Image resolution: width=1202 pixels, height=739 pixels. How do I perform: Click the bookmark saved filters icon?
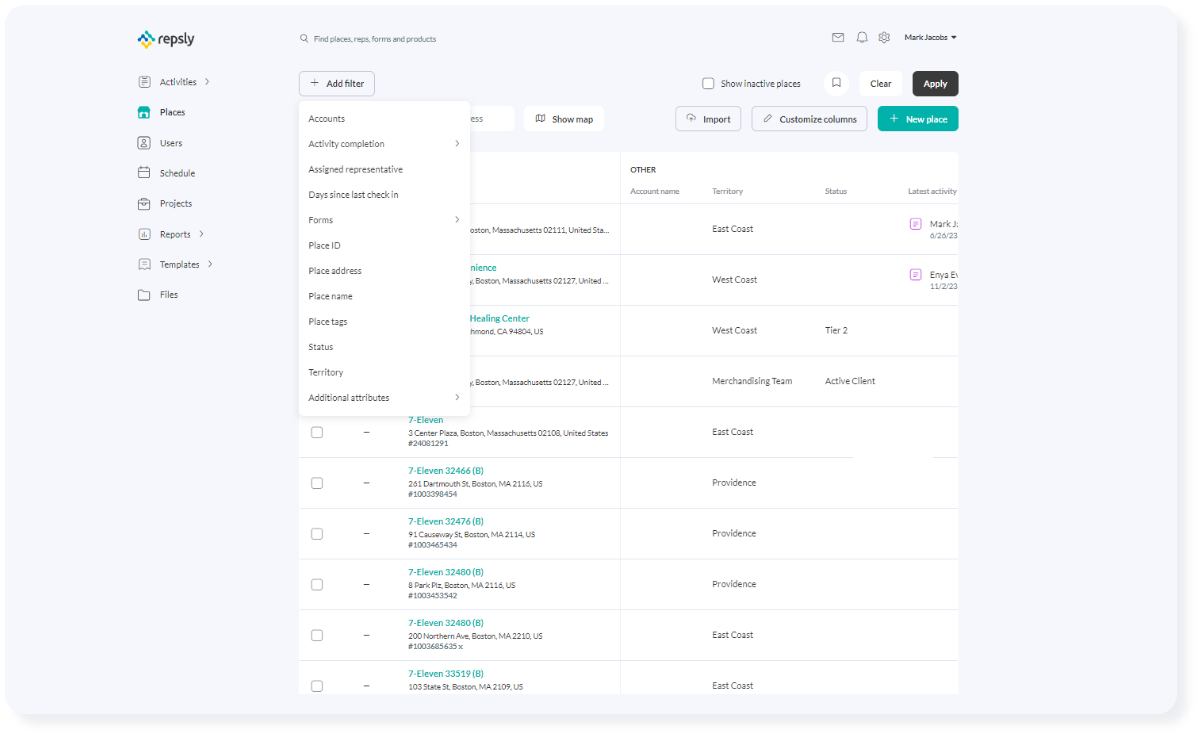click(x=836, y=84)
